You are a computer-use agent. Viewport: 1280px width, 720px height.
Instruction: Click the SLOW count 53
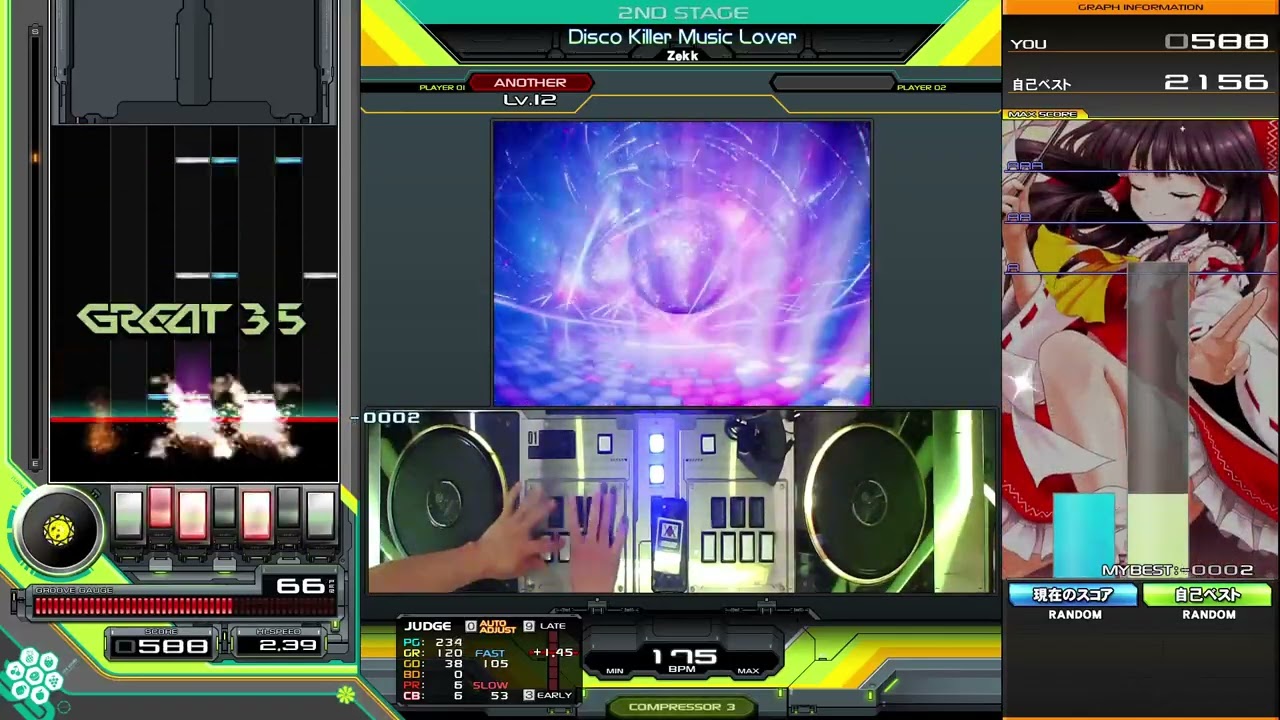coord(499,695)
